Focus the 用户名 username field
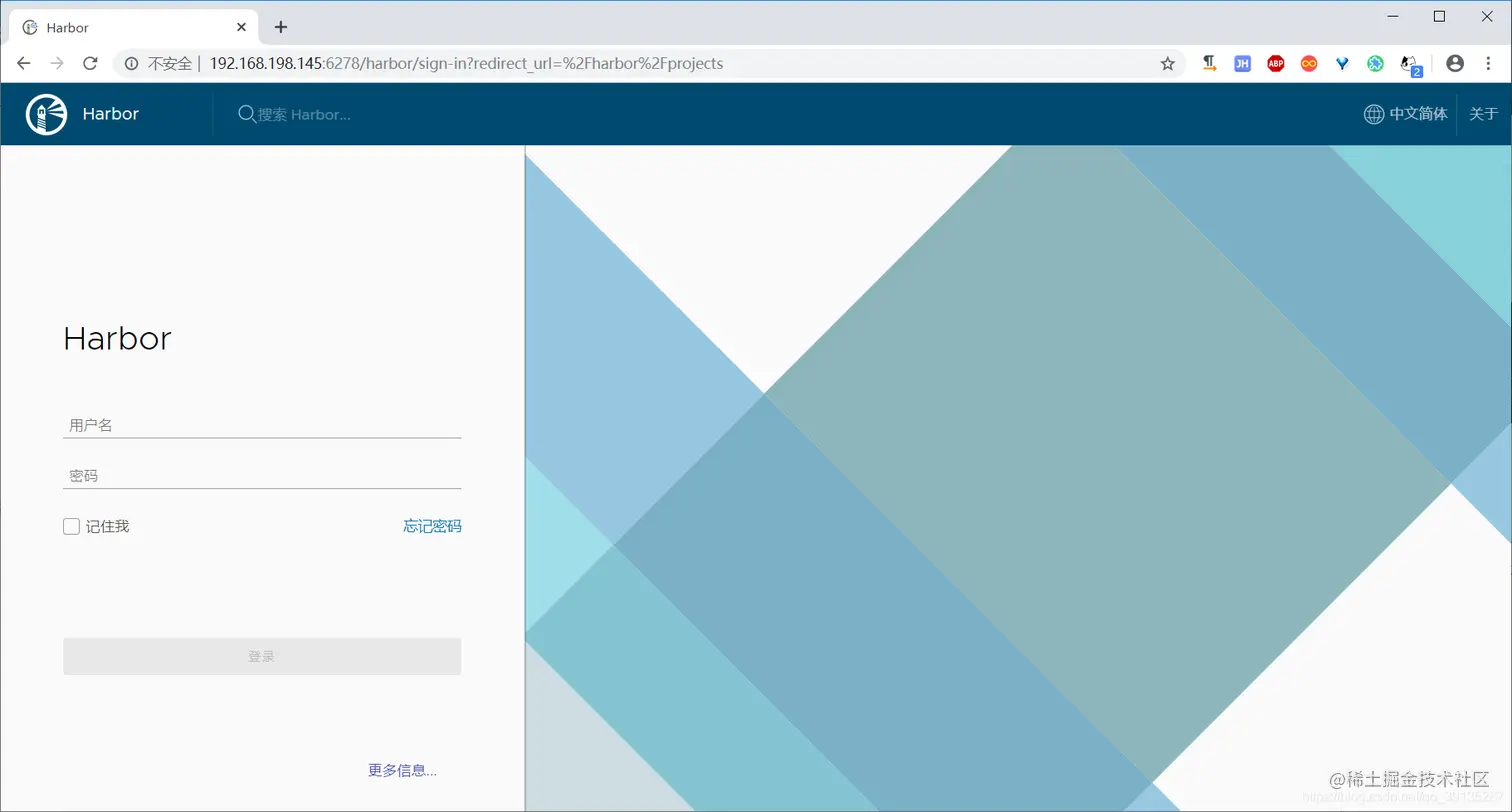Viewport: 1512px width, 812px height. [x=262, y=425]
